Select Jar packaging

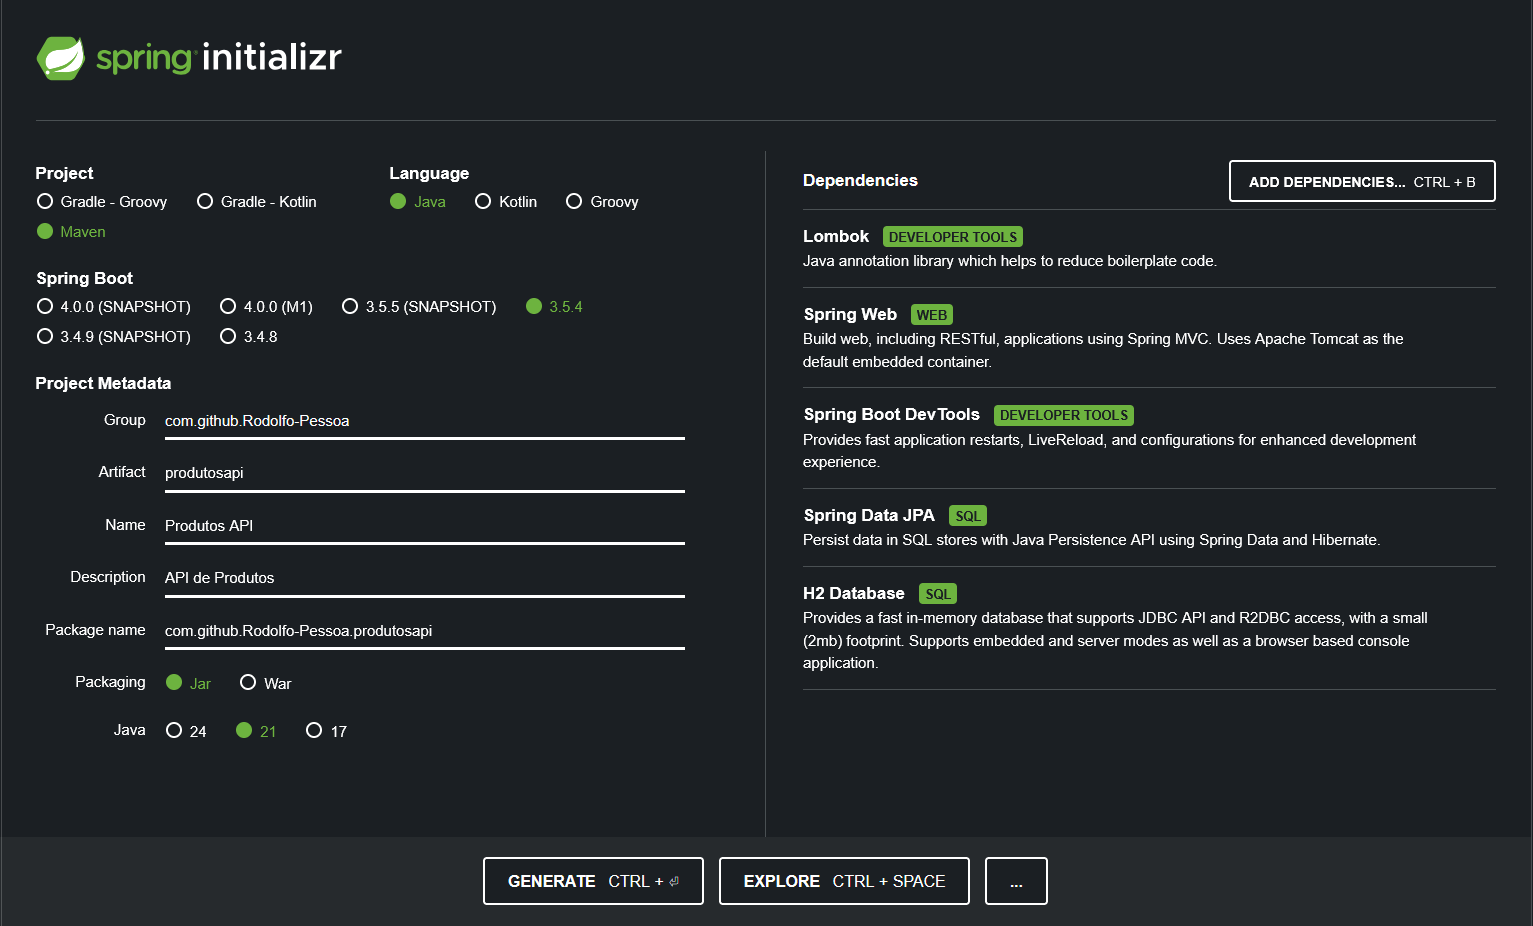(x=189, y=683)
